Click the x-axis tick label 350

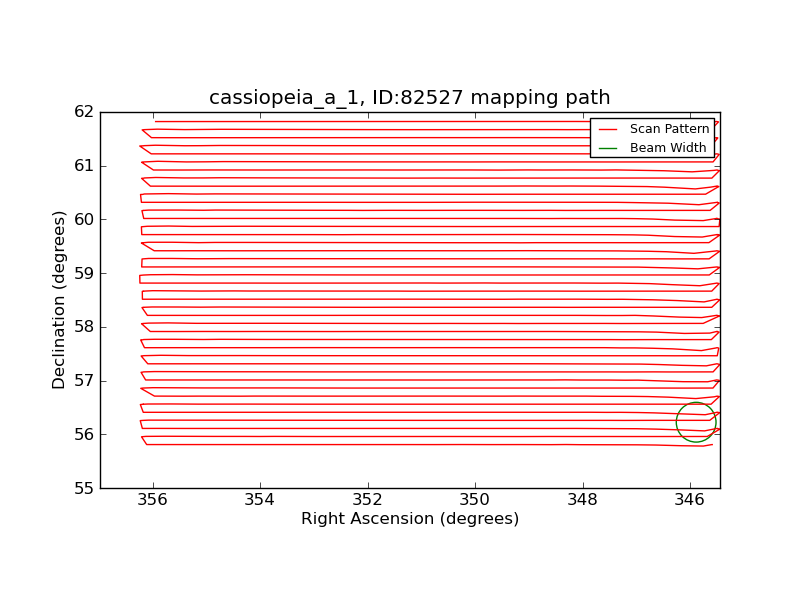click(x=475, y=499)
